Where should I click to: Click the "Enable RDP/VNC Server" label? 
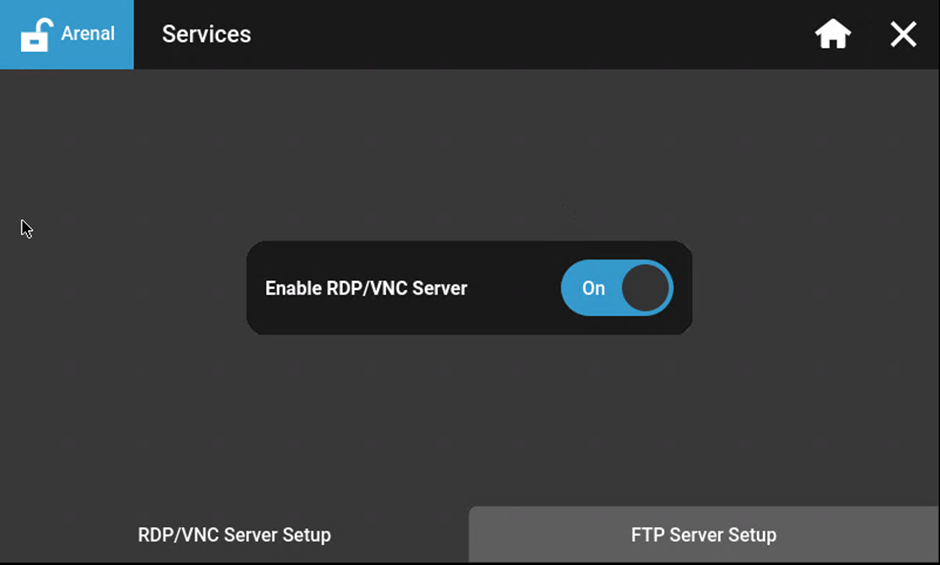coord(366,288)
